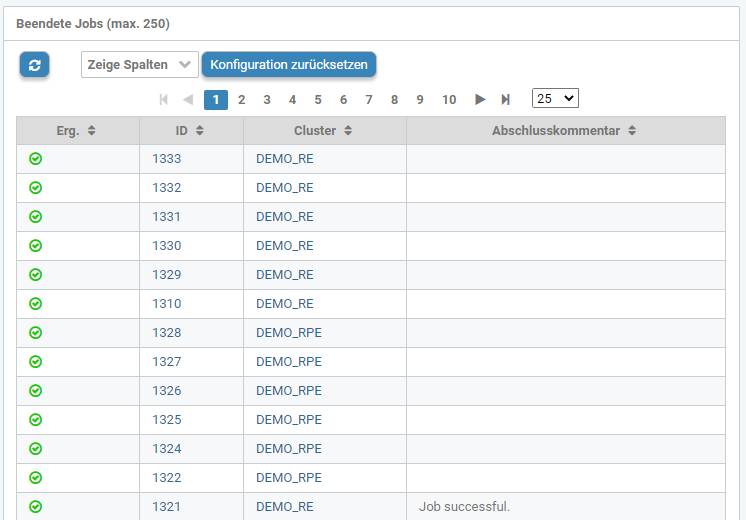Sort by Cluster column sort icon

pyautogui.click(x=346, y=131)
